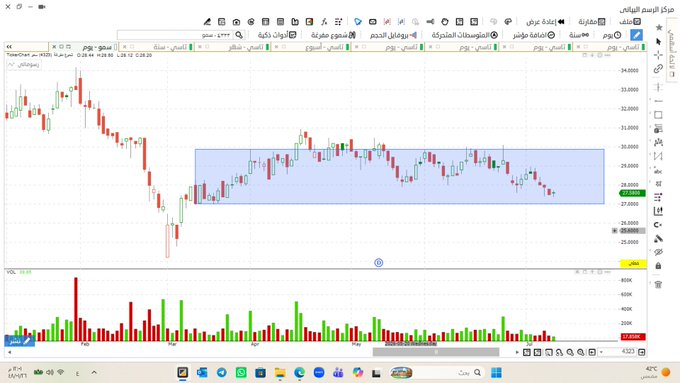Open the يوم (Day) interval dropdown

(612, 35)
